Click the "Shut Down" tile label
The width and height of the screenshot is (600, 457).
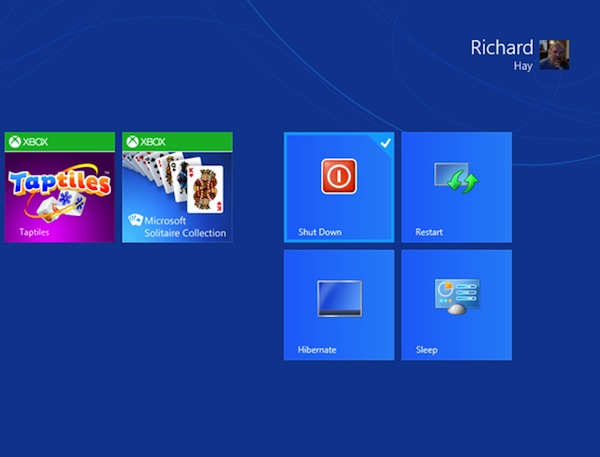pos(320,232)
